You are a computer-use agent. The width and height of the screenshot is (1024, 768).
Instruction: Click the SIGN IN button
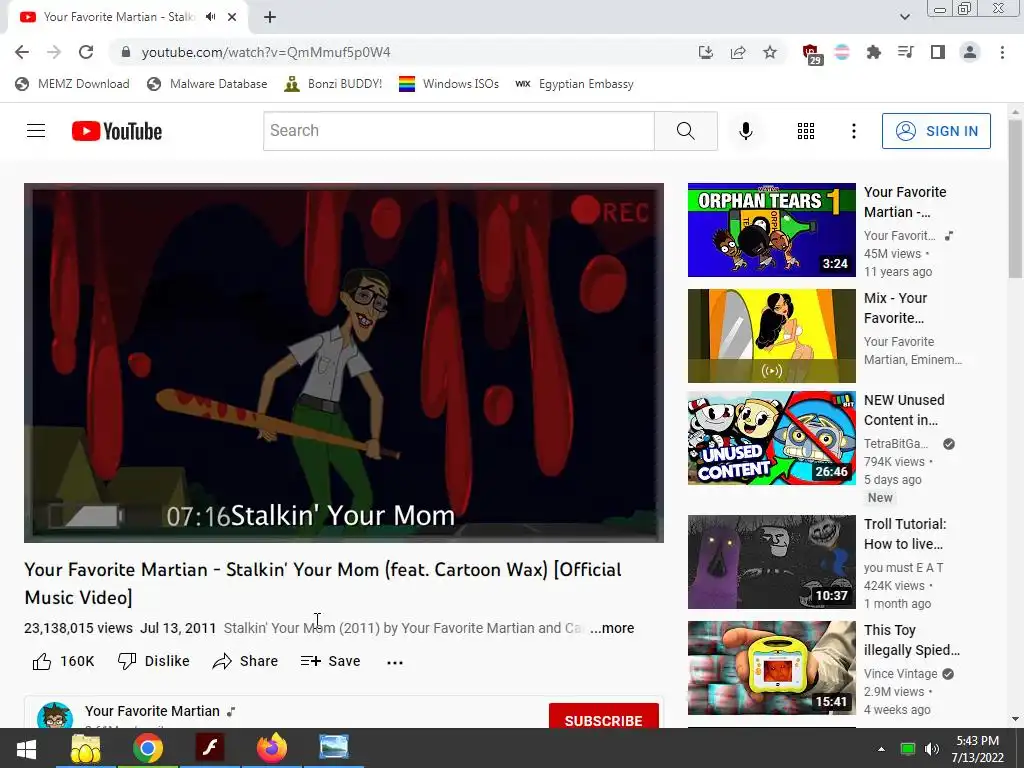pyautogui.click(x=936, y=131)
